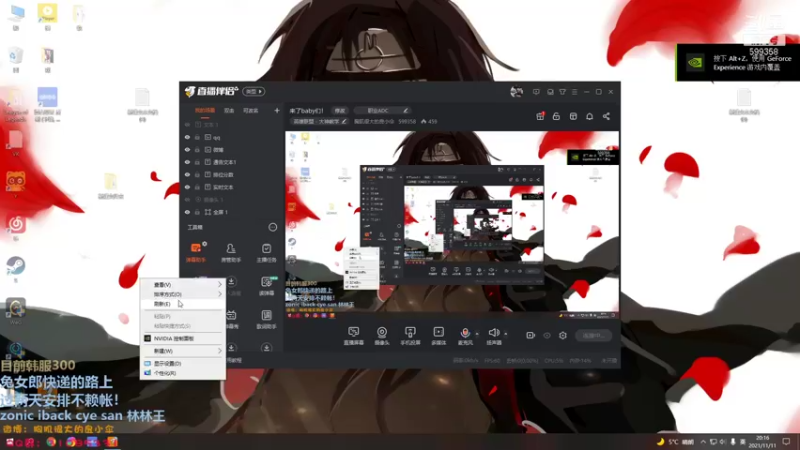Switch to the second scene tab

[x=229, y=110]
